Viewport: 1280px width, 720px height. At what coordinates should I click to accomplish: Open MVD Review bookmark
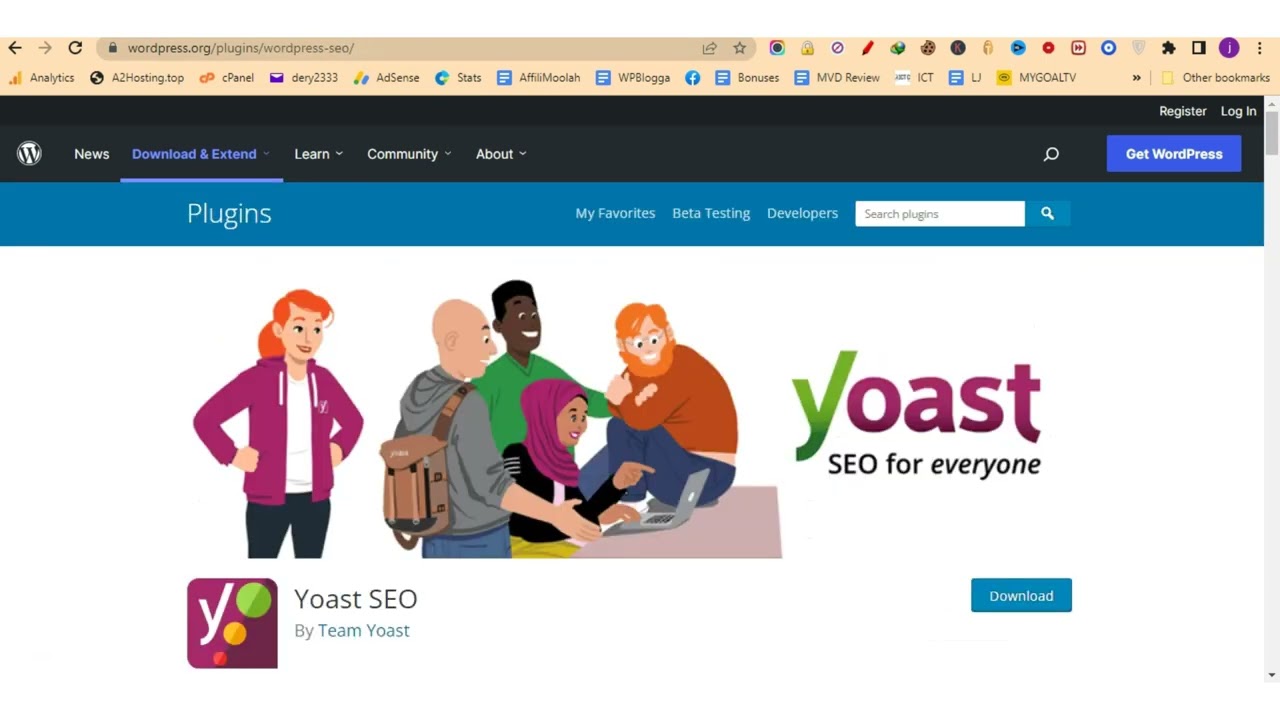[837, 77]
